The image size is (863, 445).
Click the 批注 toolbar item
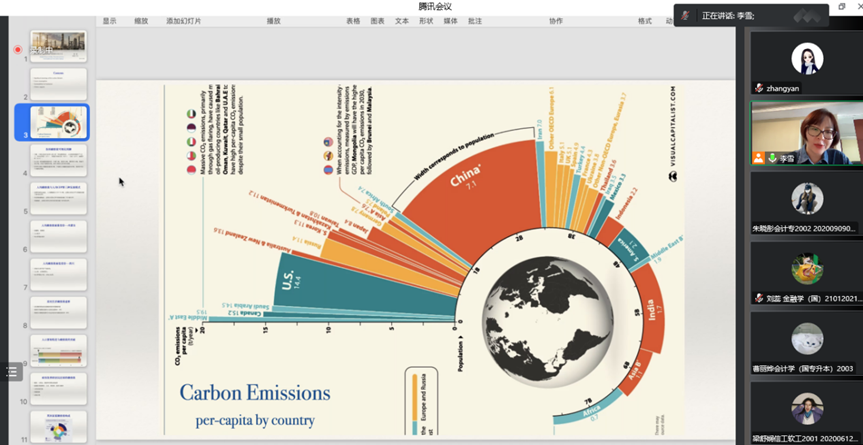[475, 21]
